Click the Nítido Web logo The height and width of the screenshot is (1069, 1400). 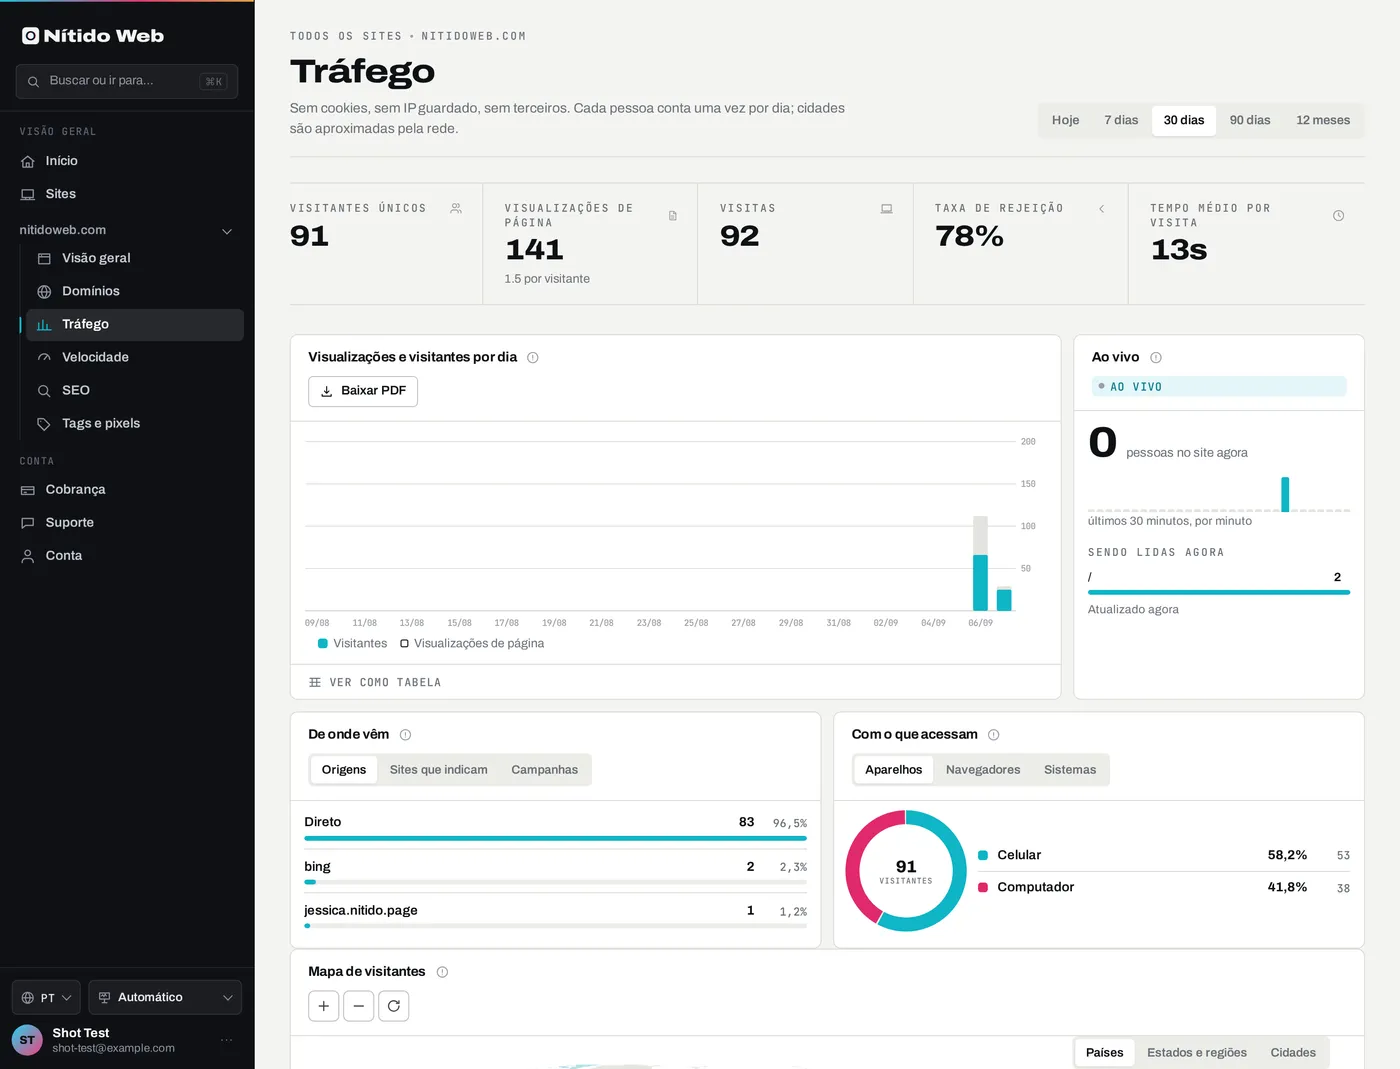[93, 36]
